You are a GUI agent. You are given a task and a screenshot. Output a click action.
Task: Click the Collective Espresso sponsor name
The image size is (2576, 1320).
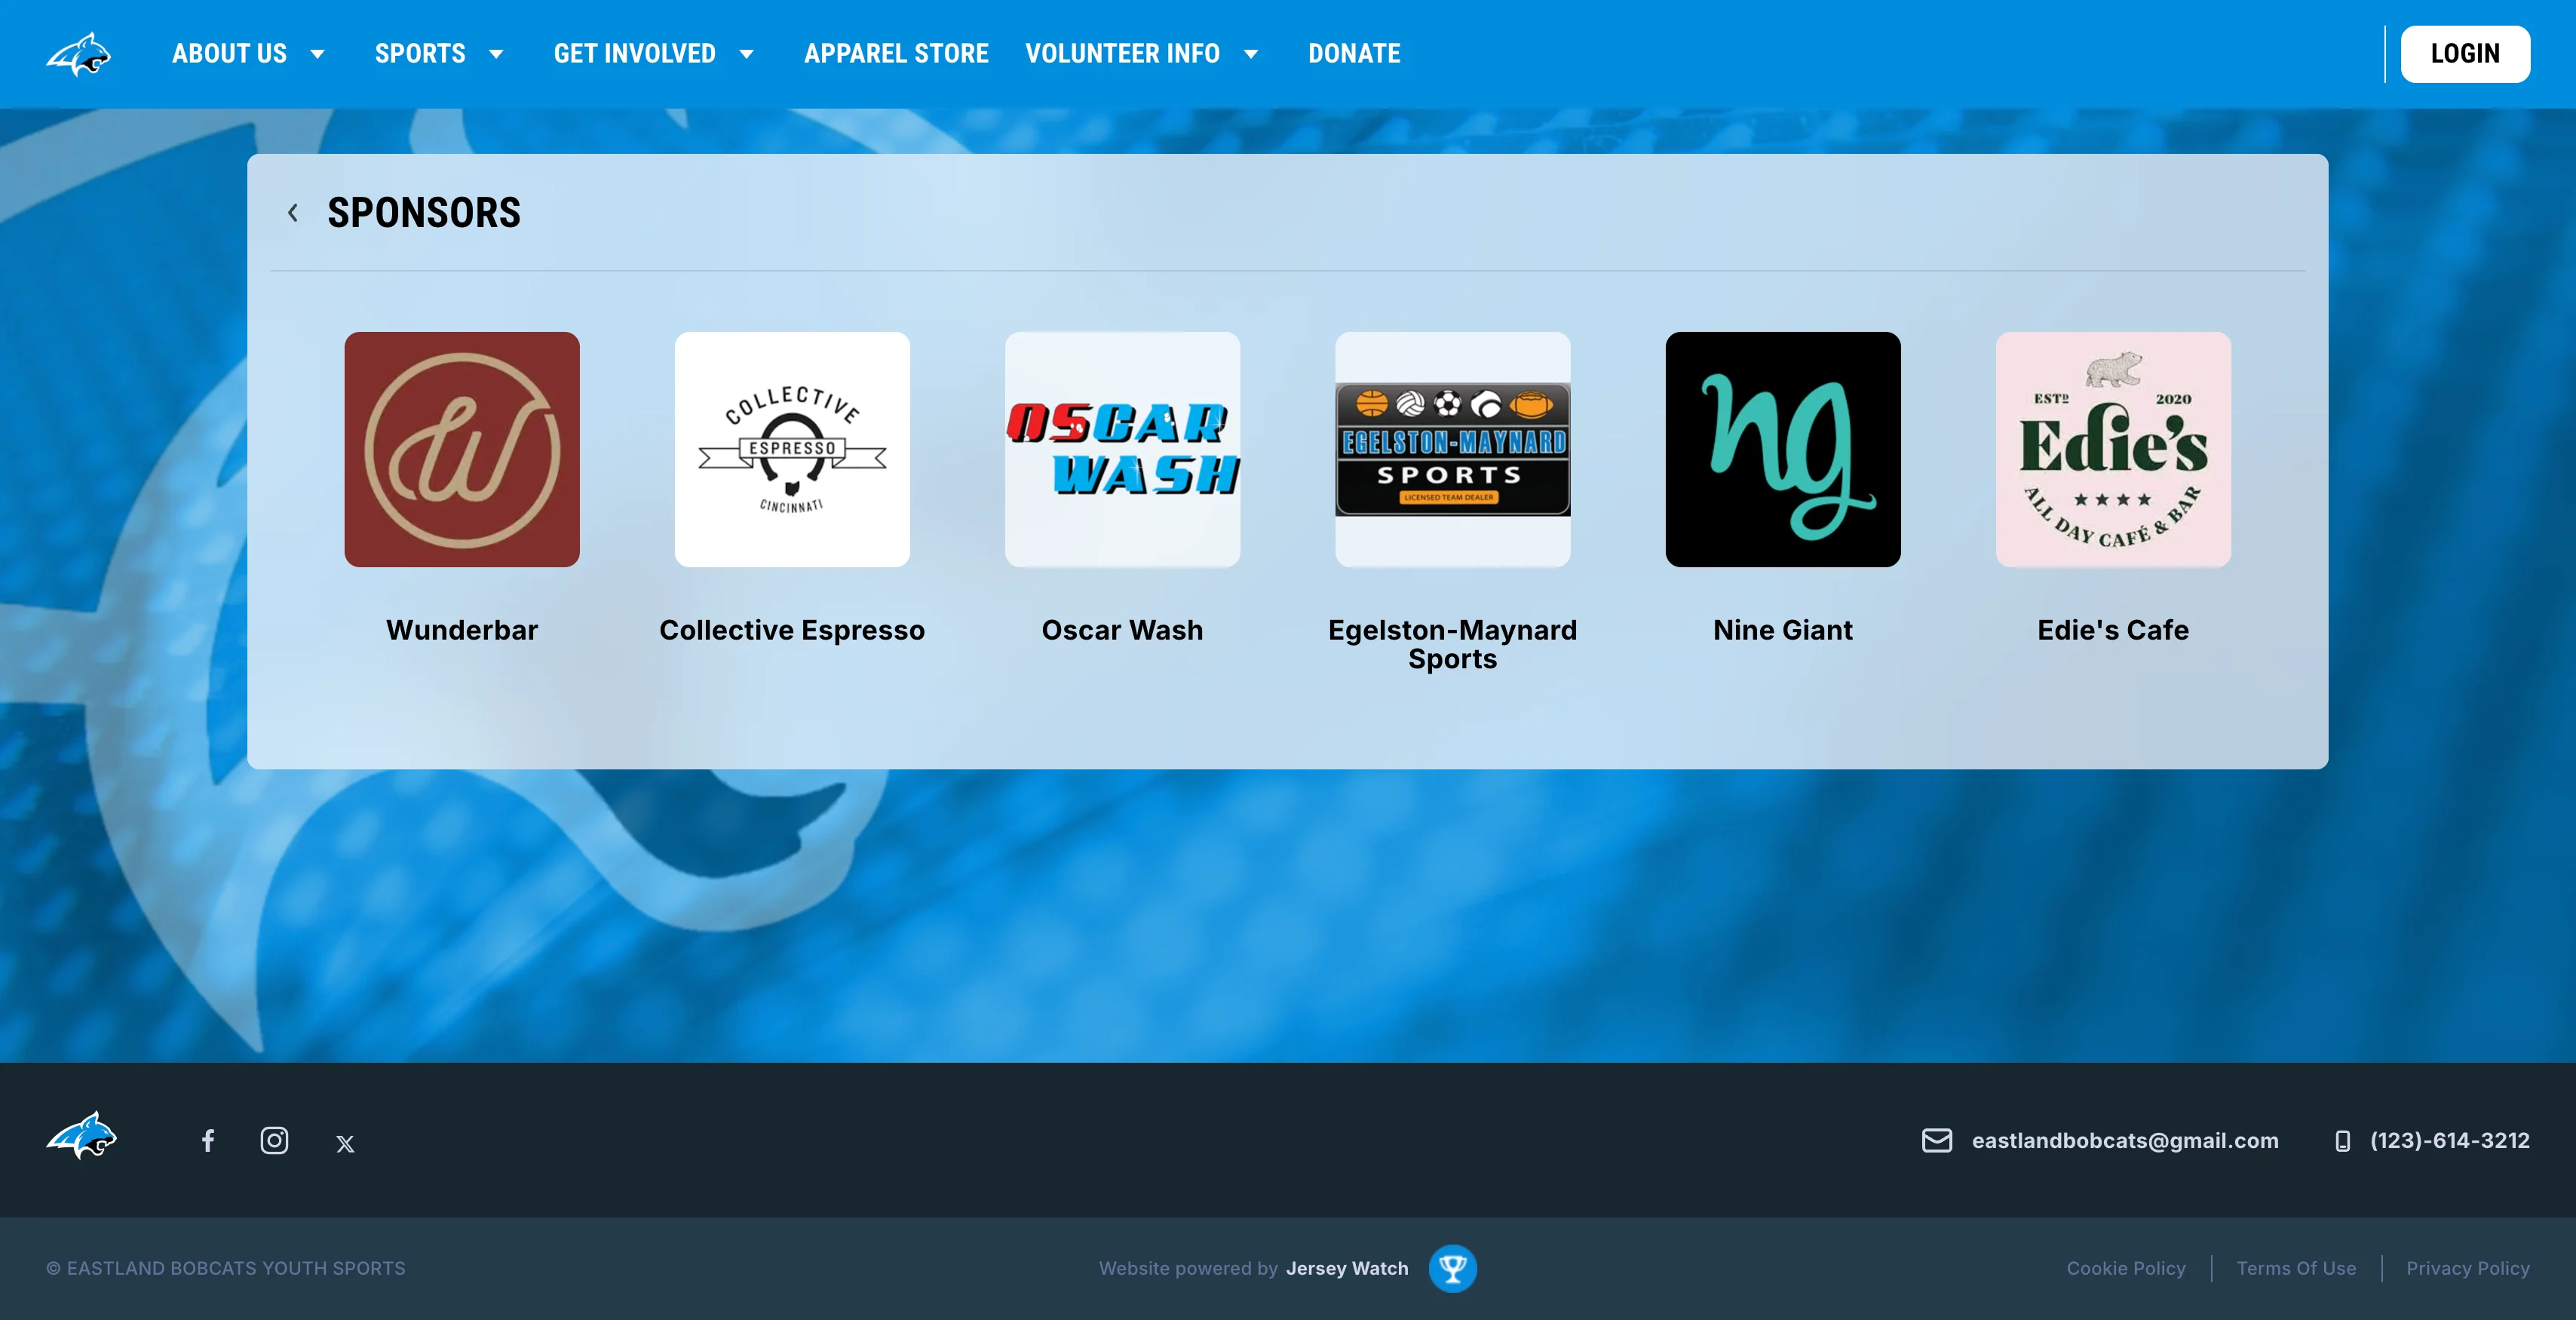[x=792, y=630]
